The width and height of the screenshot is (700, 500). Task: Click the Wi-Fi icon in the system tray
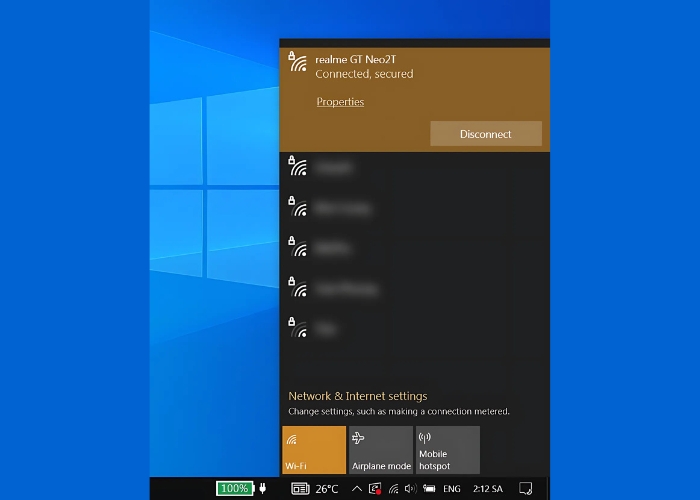click(x=393, y=489)
